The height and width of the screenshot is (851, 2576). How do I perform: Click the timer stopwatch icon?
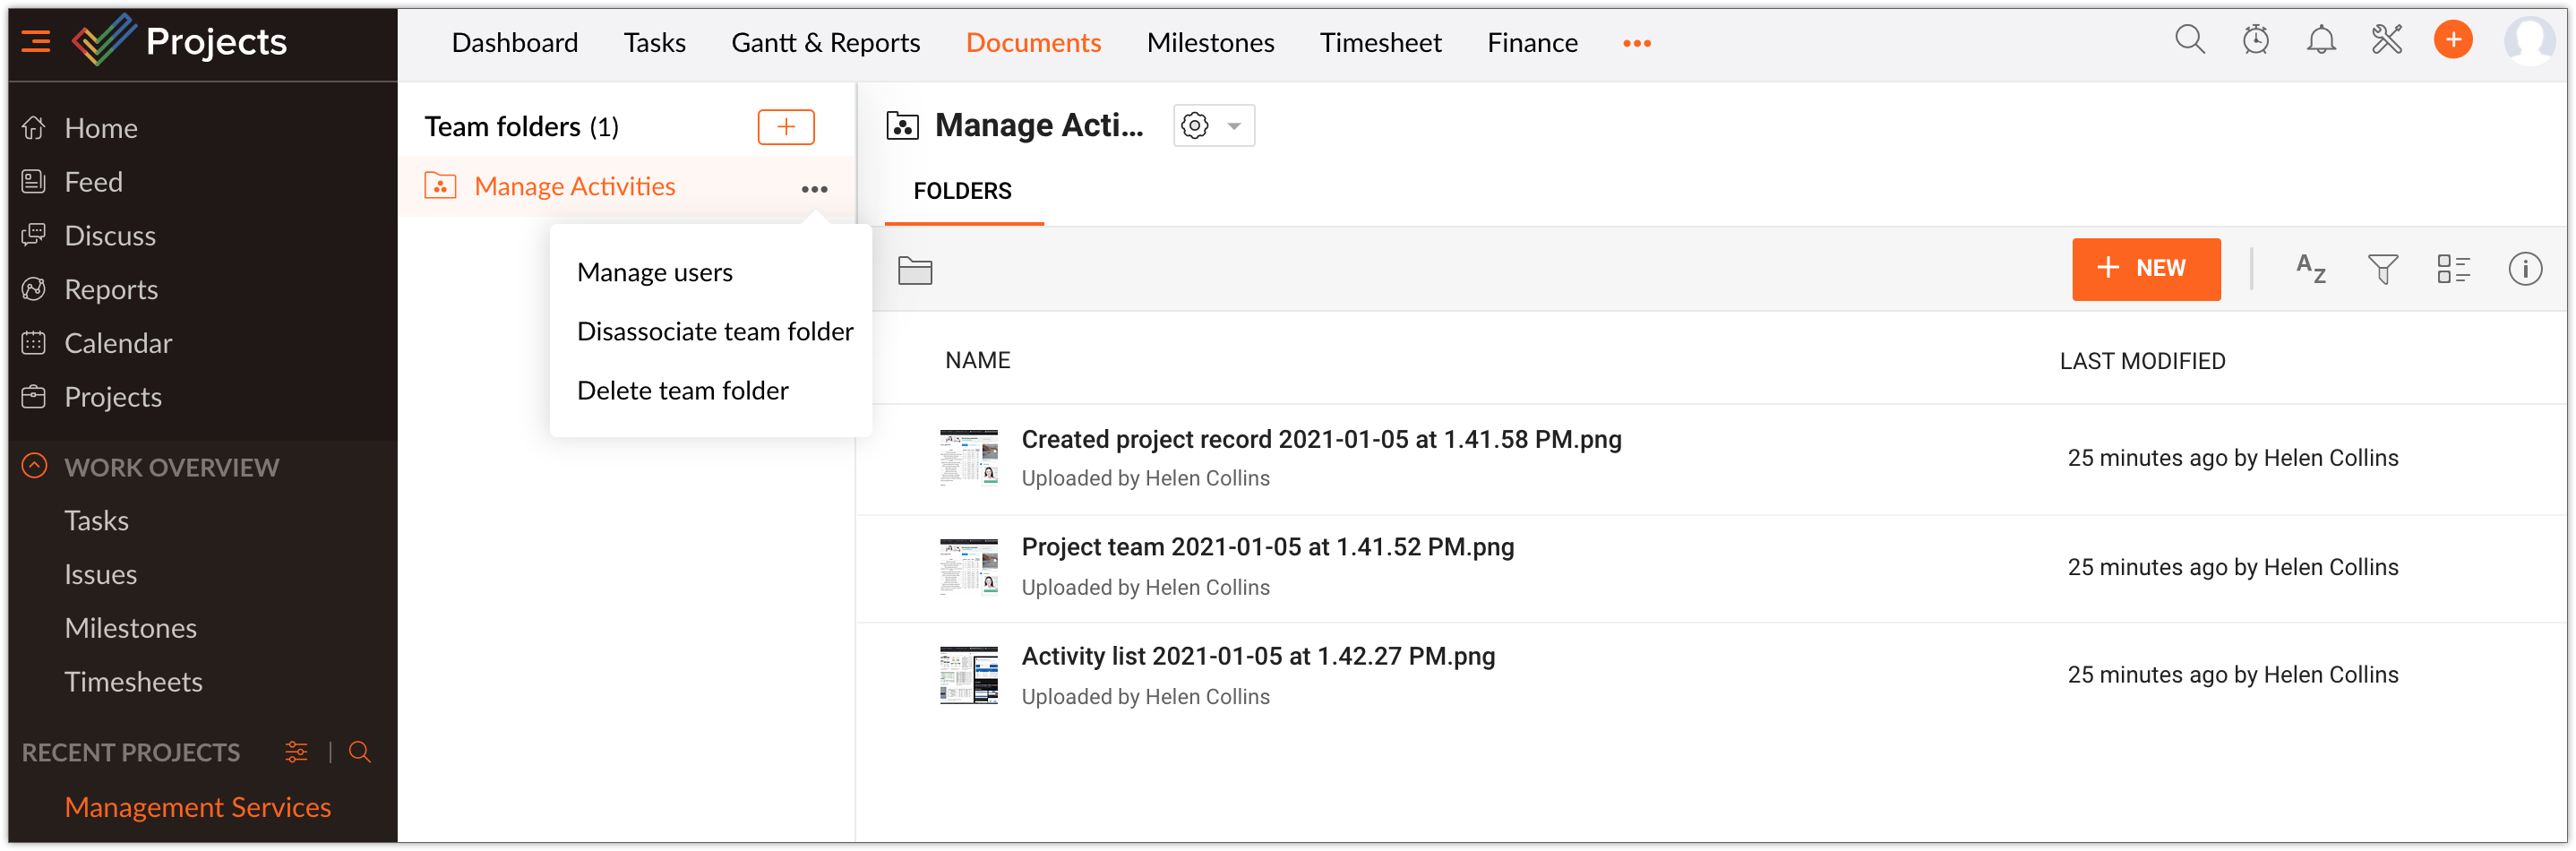click(x=2255, y=41)
